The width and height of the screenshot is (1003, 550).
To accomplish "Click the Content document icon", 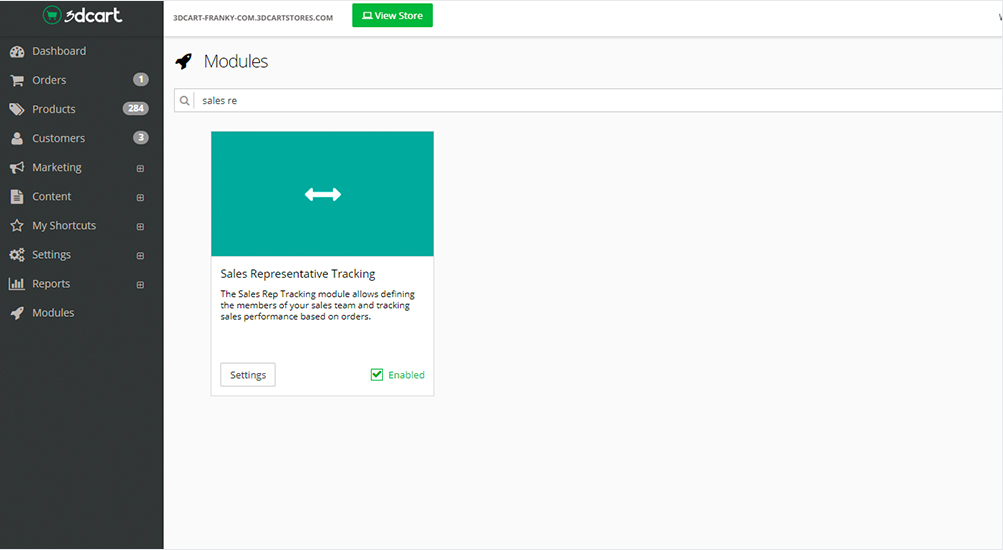I will tap(17, 197).
